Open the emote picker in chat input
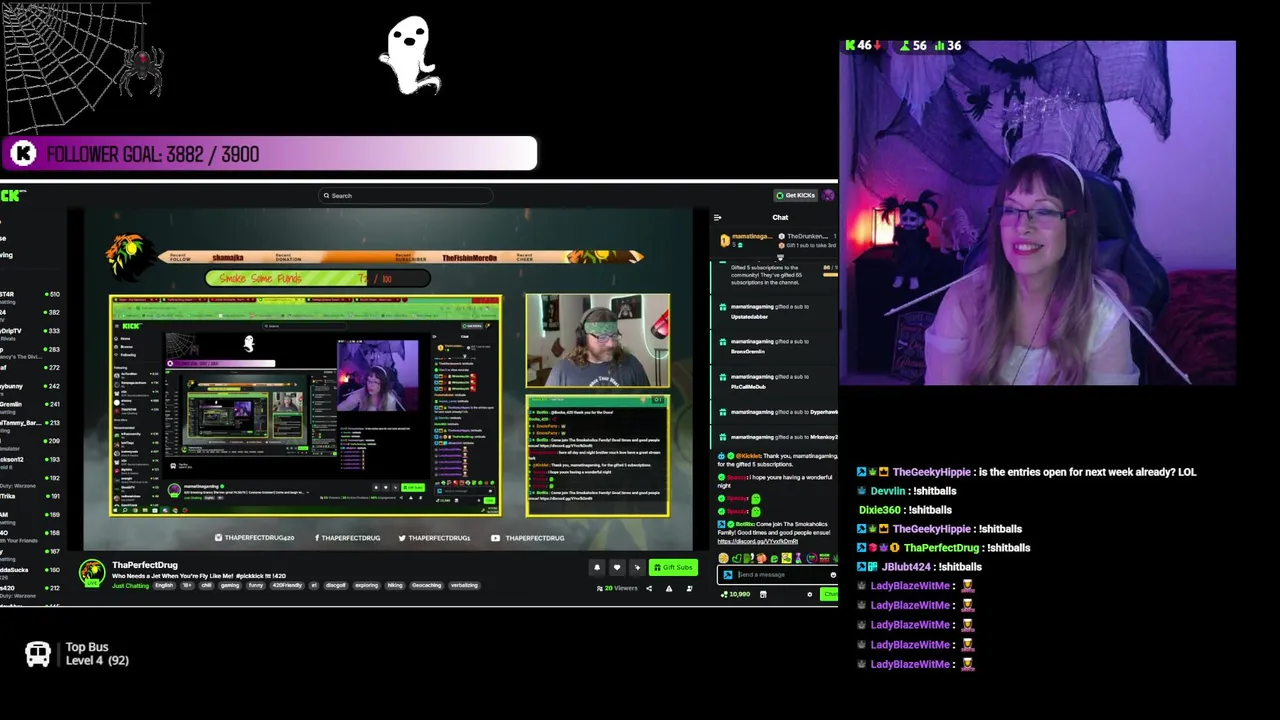Image resolution: width=1280 pixels, height=720 pixels. pos(833,575)
